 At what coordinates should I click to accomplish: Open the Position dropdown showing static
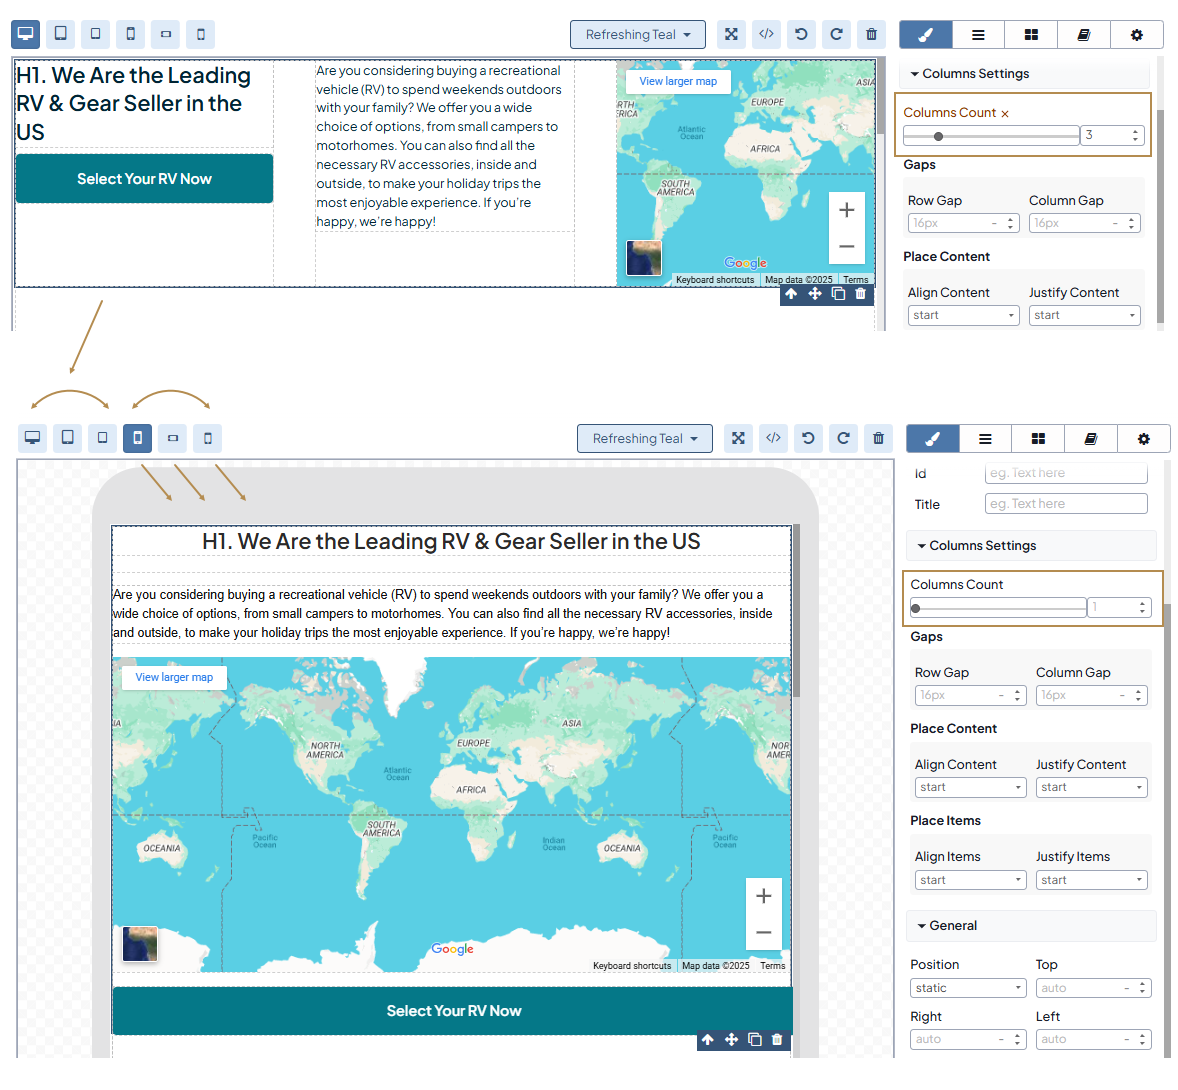tap(968, 988)
